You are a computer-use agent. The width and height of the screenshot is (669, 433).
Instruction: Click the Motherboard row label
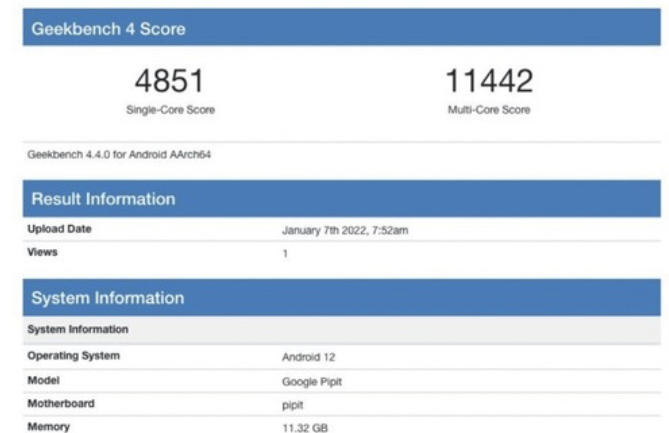tap(61, 404)
